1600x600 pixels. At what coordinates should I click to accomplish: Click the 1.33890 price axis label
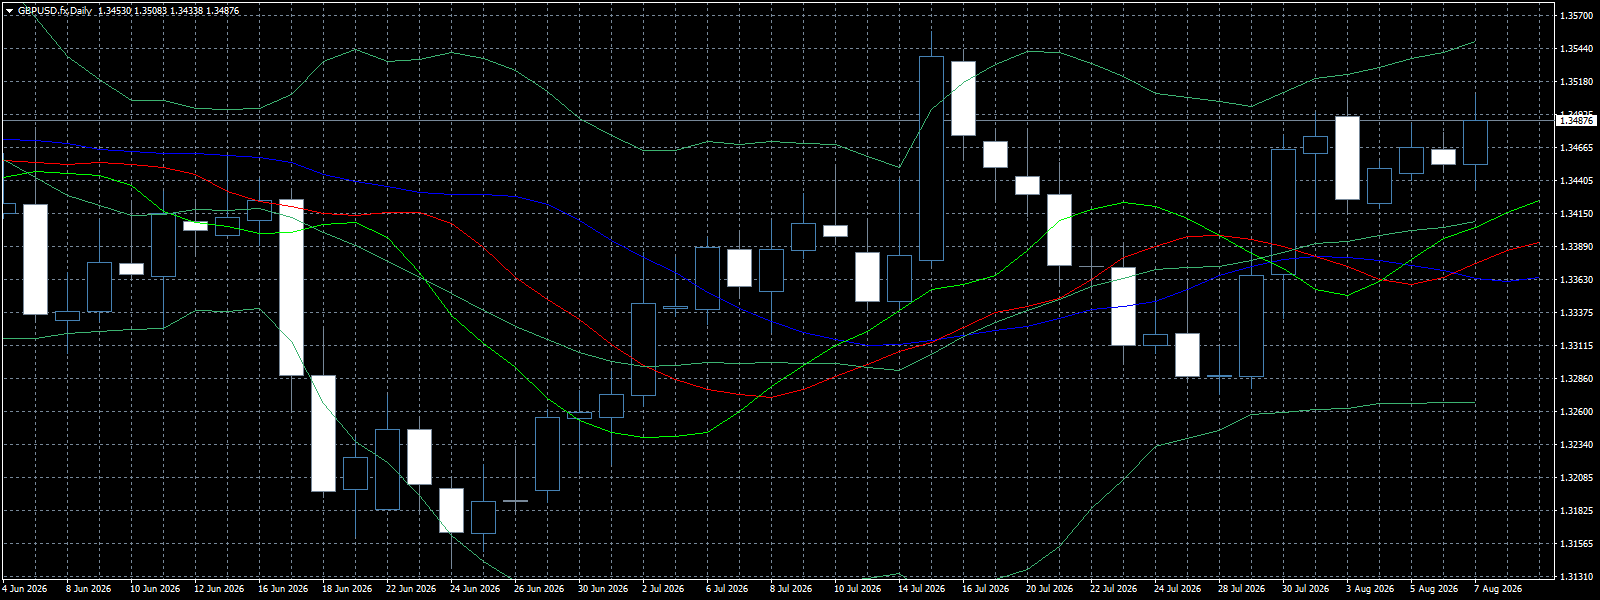[1576, 247]
